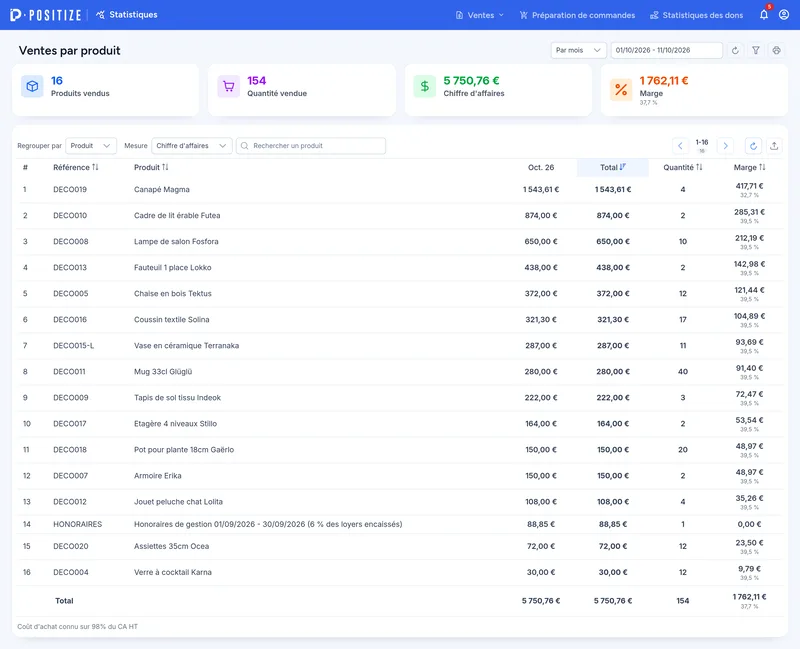Toggle sort on Quantité column

tap(683, 167)
